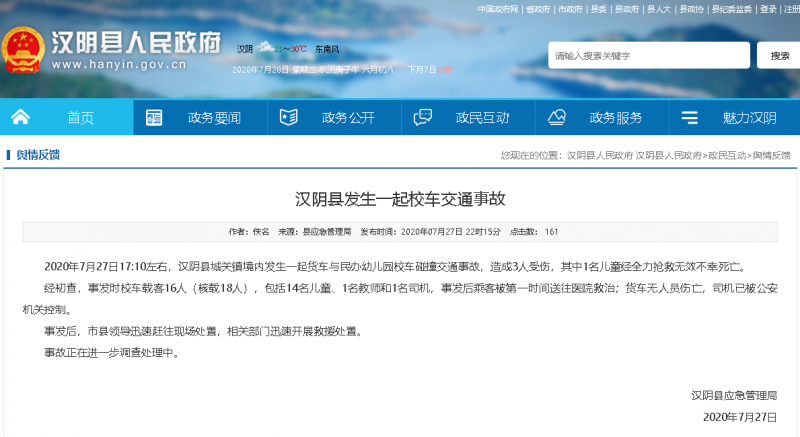
Task: Click the home icon in navigation bar
Action: pos(20,117)
